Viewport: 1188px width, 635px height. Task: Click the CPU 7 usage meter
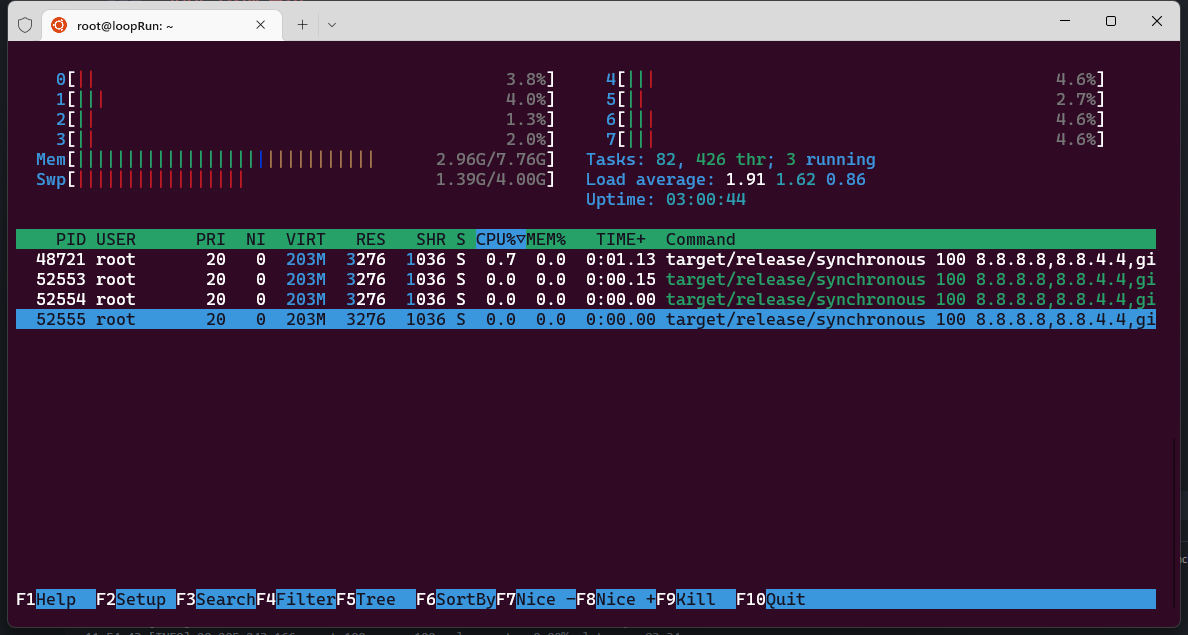855,139
